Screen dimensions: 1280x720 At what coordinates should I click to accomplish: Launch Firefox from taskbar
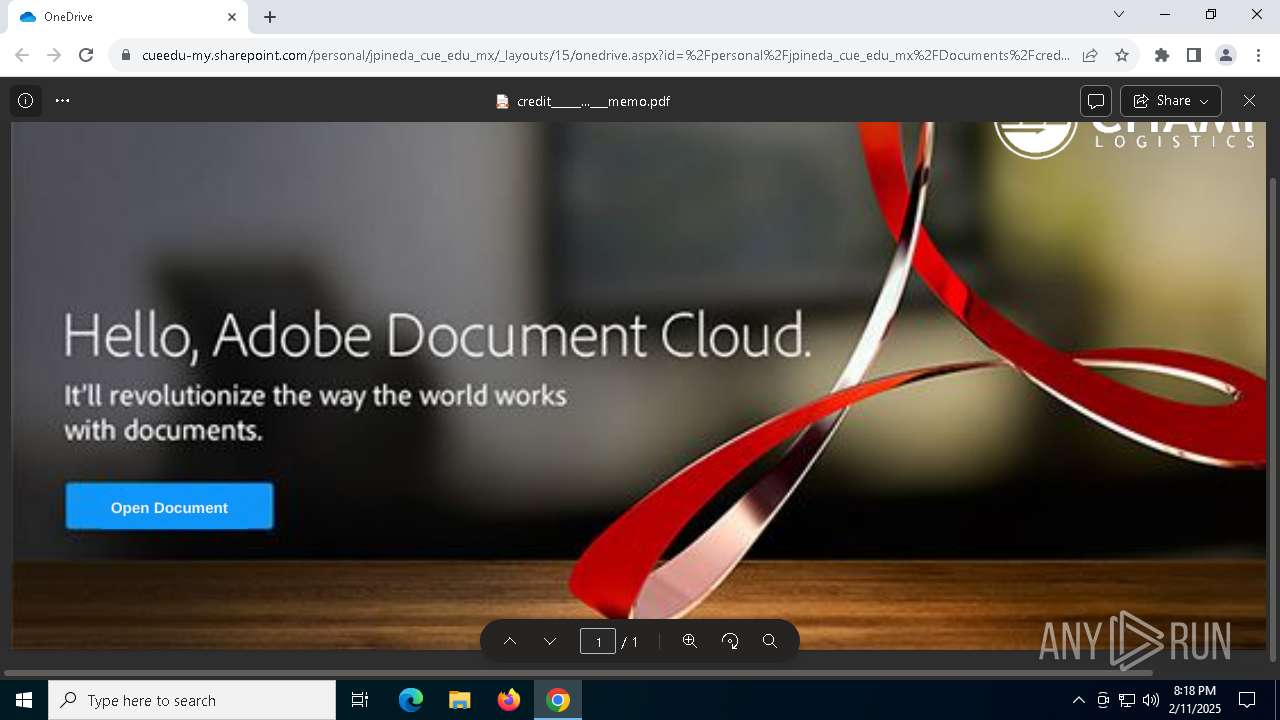tap(509, 700)
